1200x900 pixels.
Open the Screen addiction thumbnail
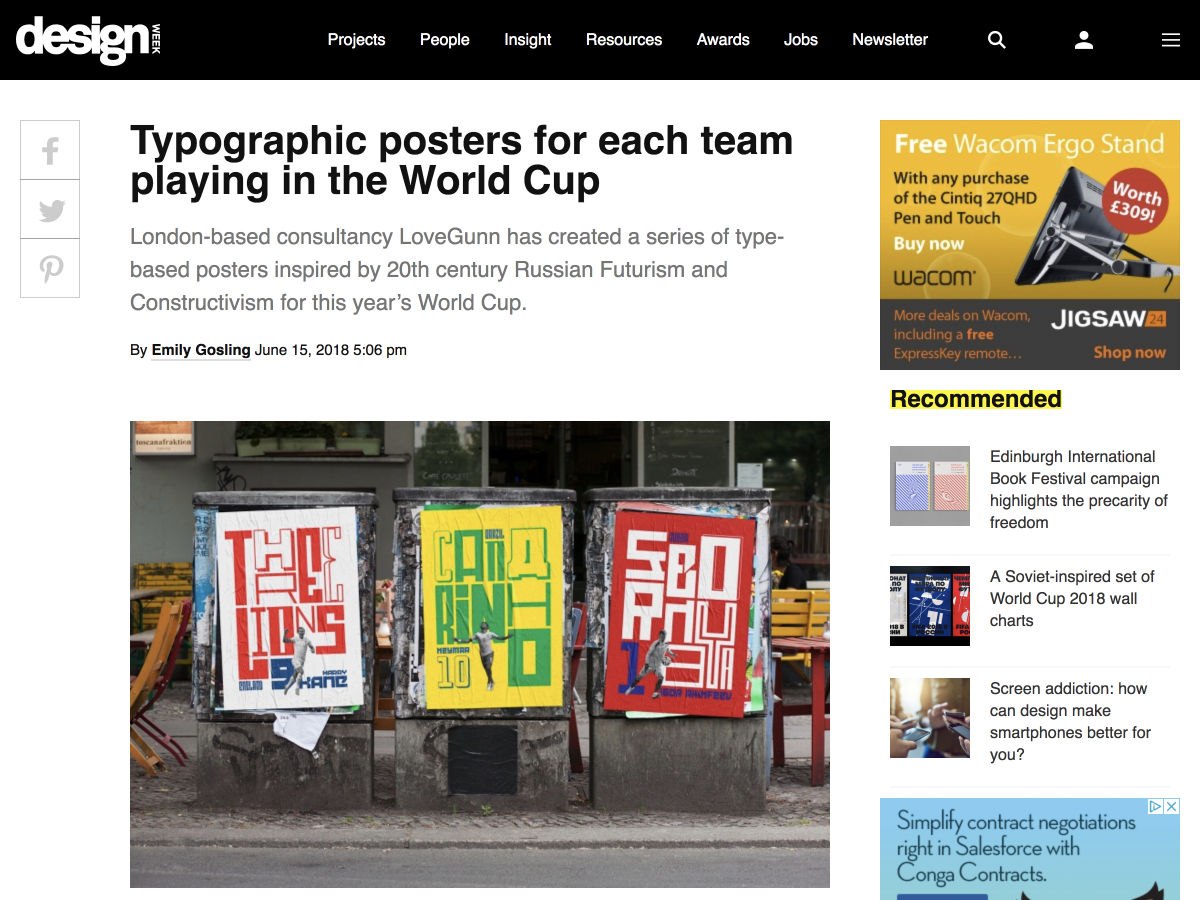click(x=930, y=718)
